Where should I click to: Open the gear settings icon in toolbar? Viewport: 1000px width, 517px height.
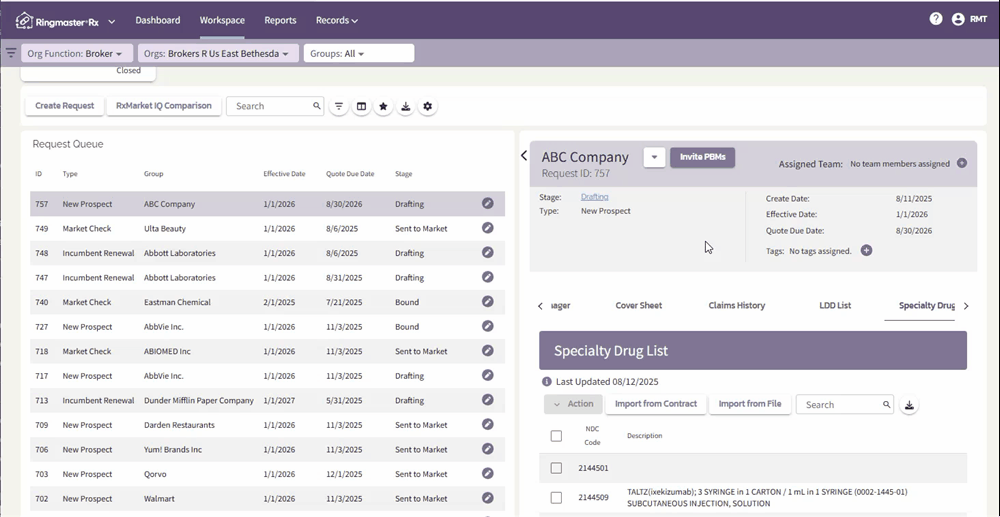point(427,106)
